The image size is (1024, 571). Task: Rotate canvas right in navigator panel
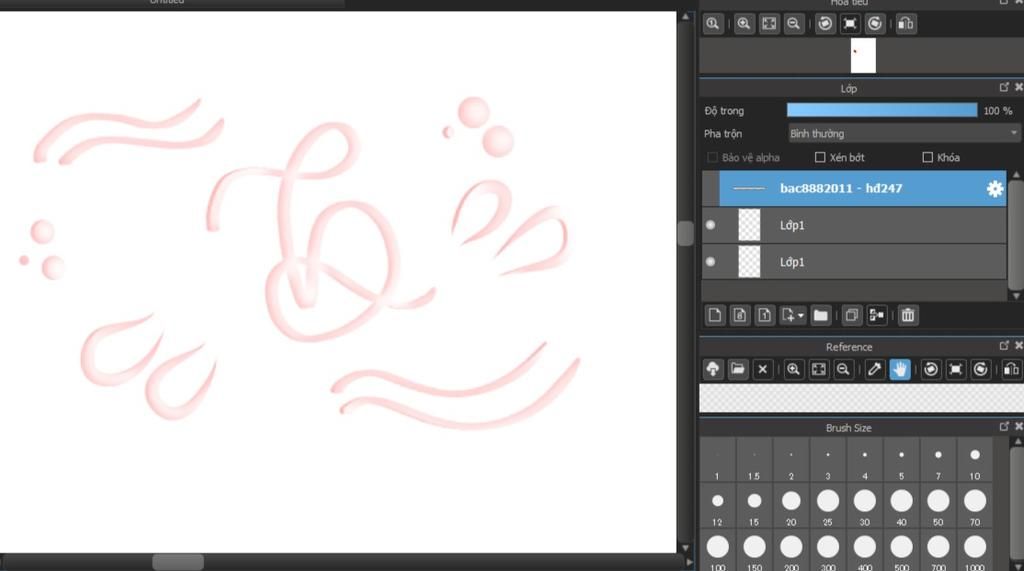[875, 24]
